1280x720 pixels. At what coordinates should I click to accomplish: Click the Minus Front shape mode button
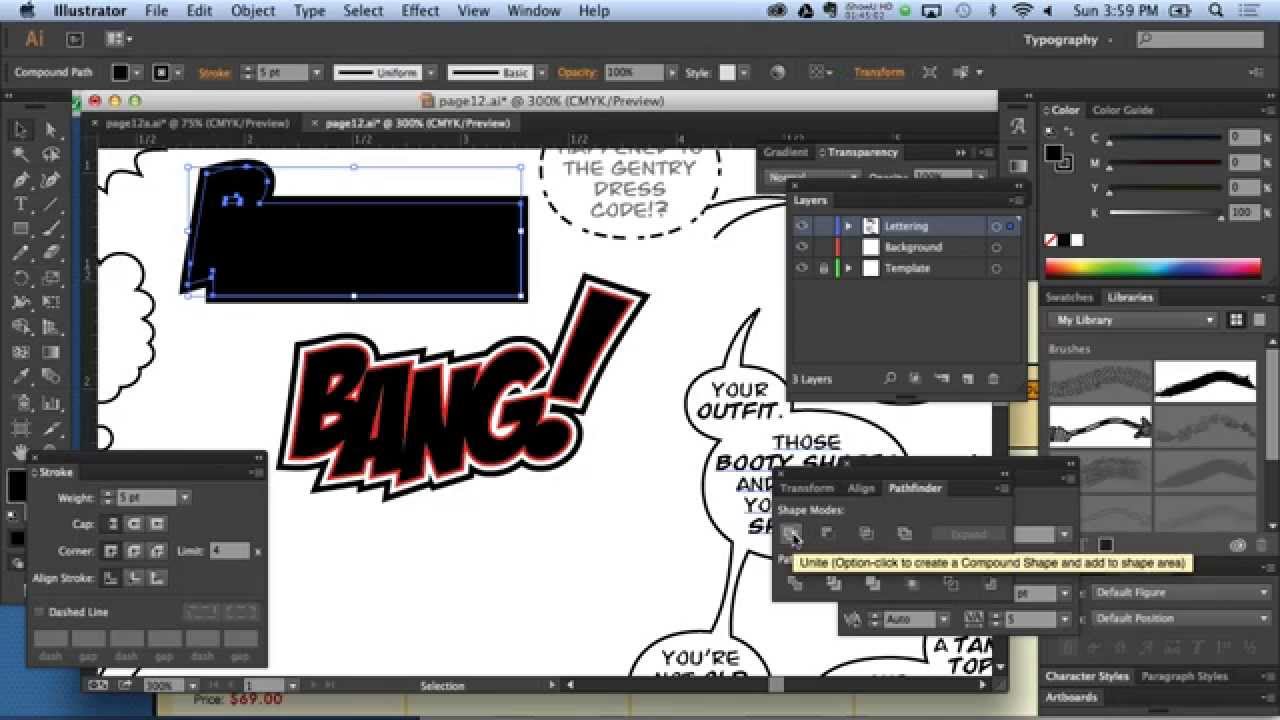pyautogui.click(x=828, y=534)
